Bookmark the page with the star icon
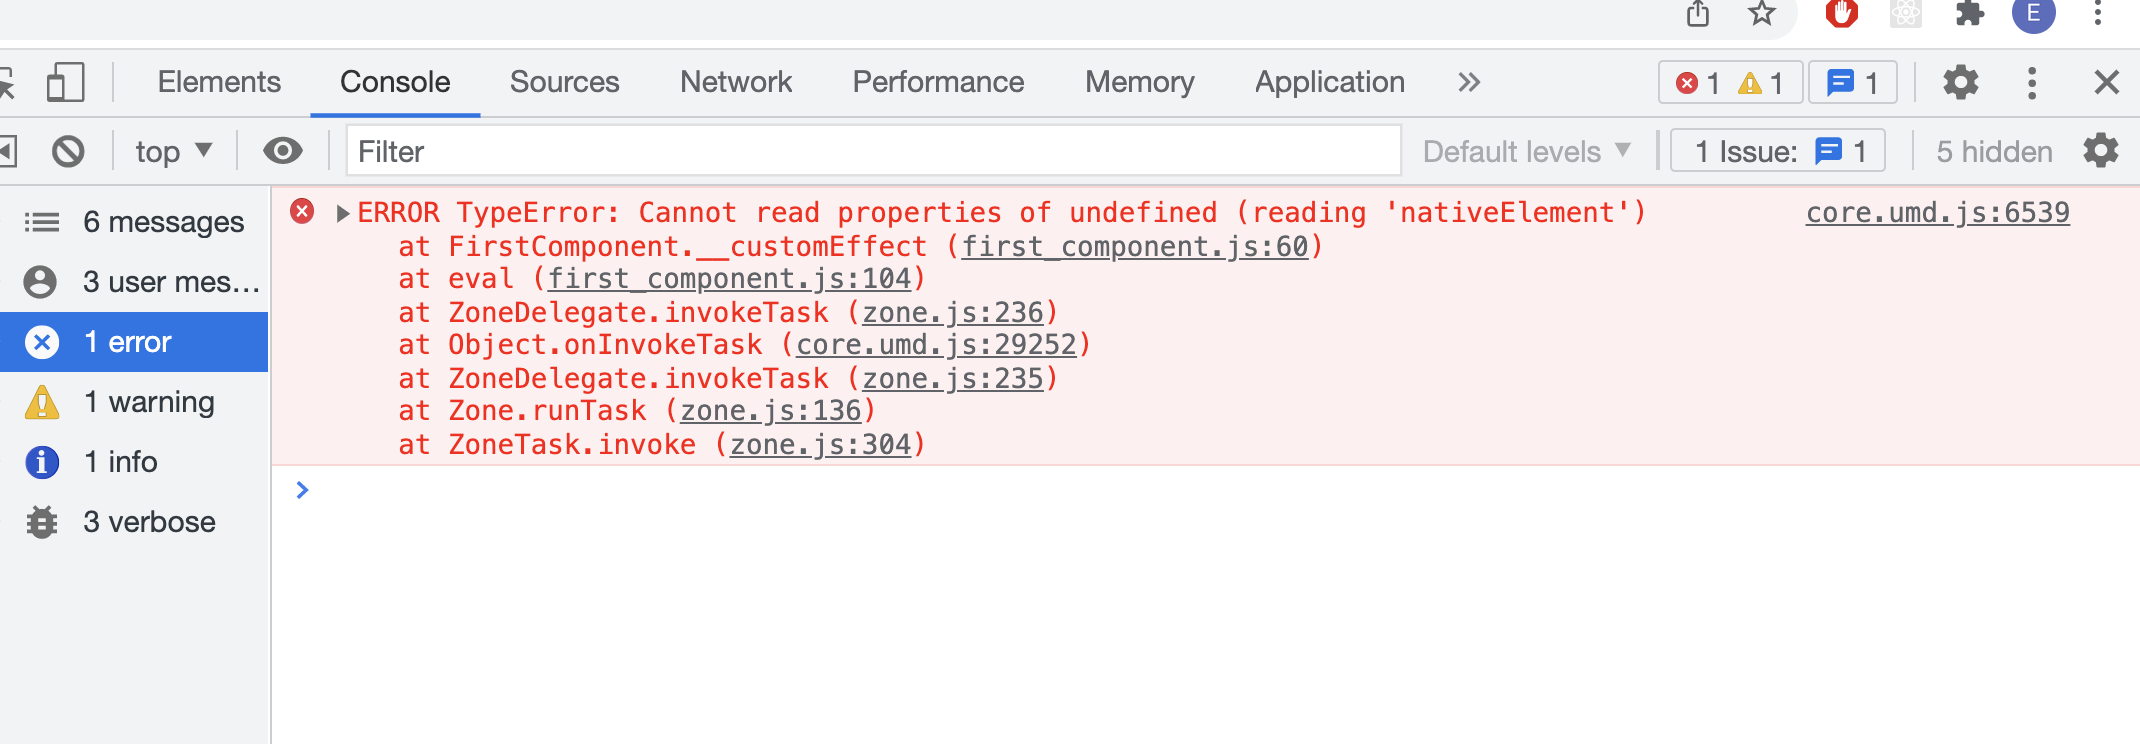Image resolution: width=2140 pixels, height=744 pixels. pyautogui.click(x=1761, y=15)
